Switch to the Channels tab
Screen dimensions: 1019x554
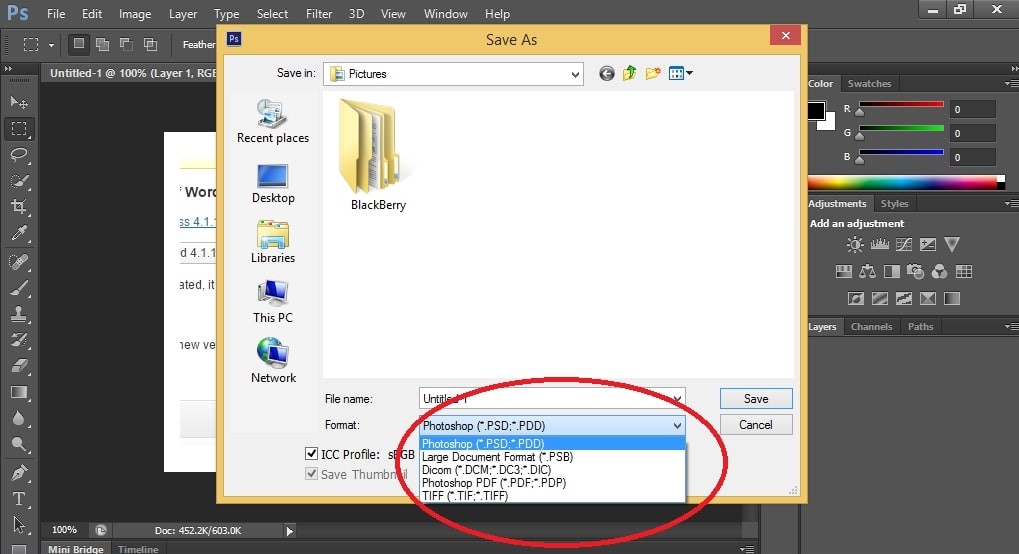[871, 326]
